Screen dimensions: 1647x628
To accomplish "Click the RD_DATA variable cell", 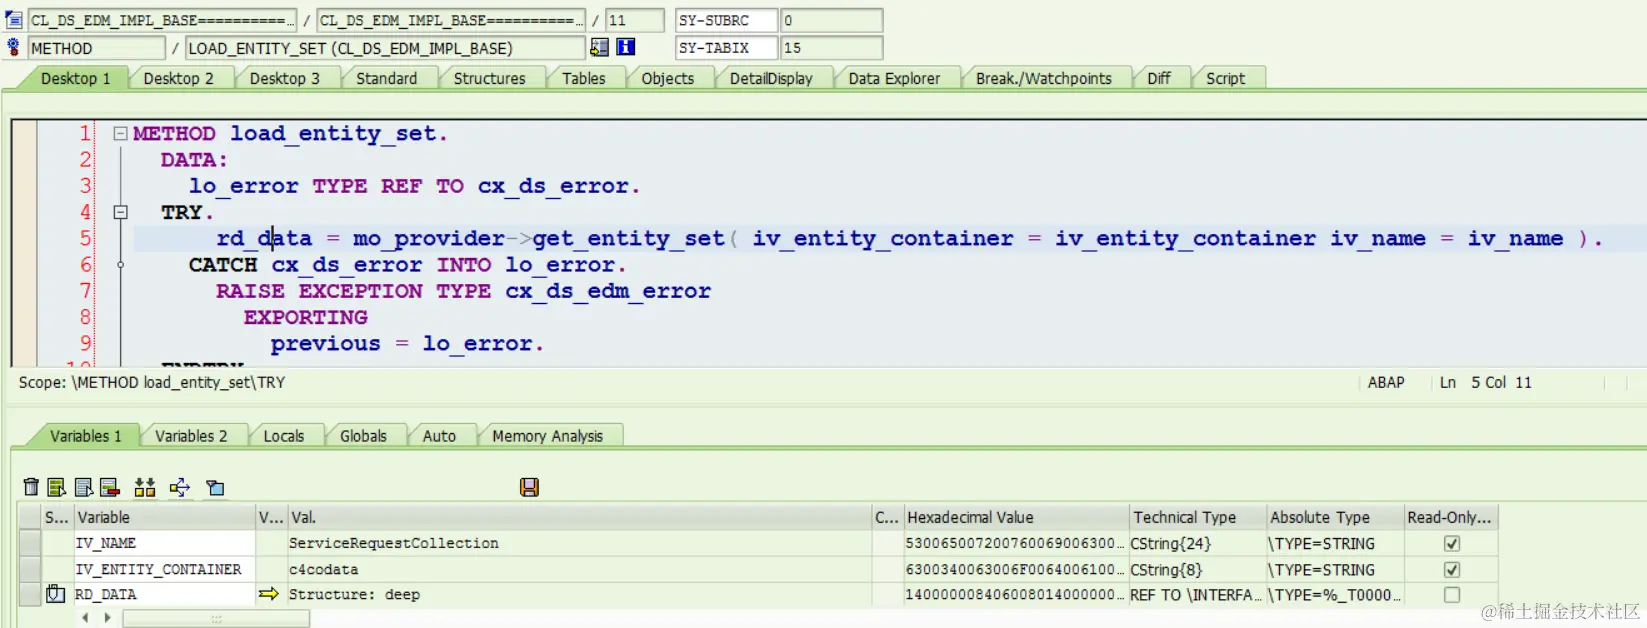I will (x=164, y=594).
